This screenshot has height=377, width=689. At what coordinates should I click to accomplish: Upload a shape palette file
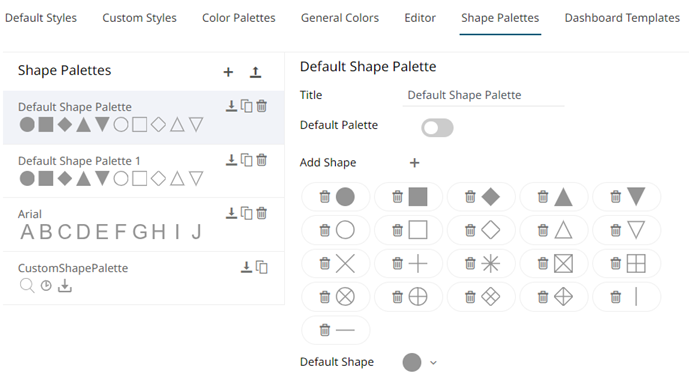(x=255, y=72)
